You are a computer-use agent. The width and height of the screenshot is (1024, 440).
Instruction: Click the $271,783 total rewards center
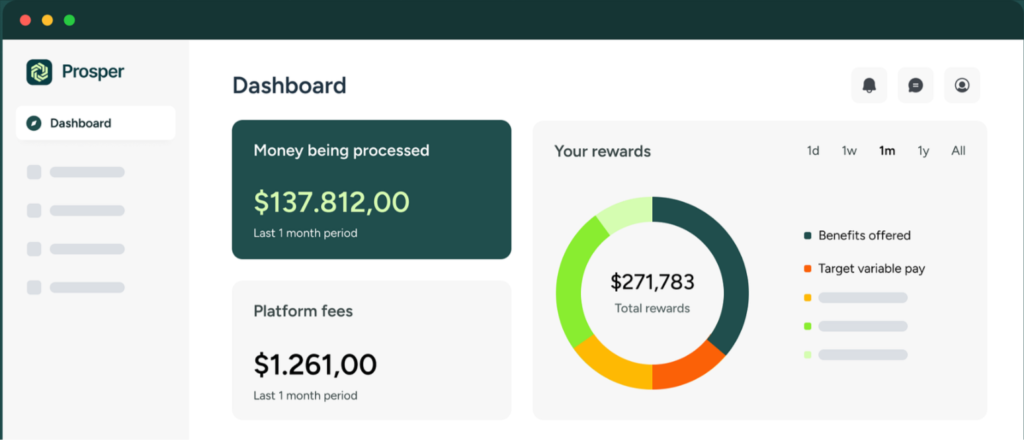point(652,292)
